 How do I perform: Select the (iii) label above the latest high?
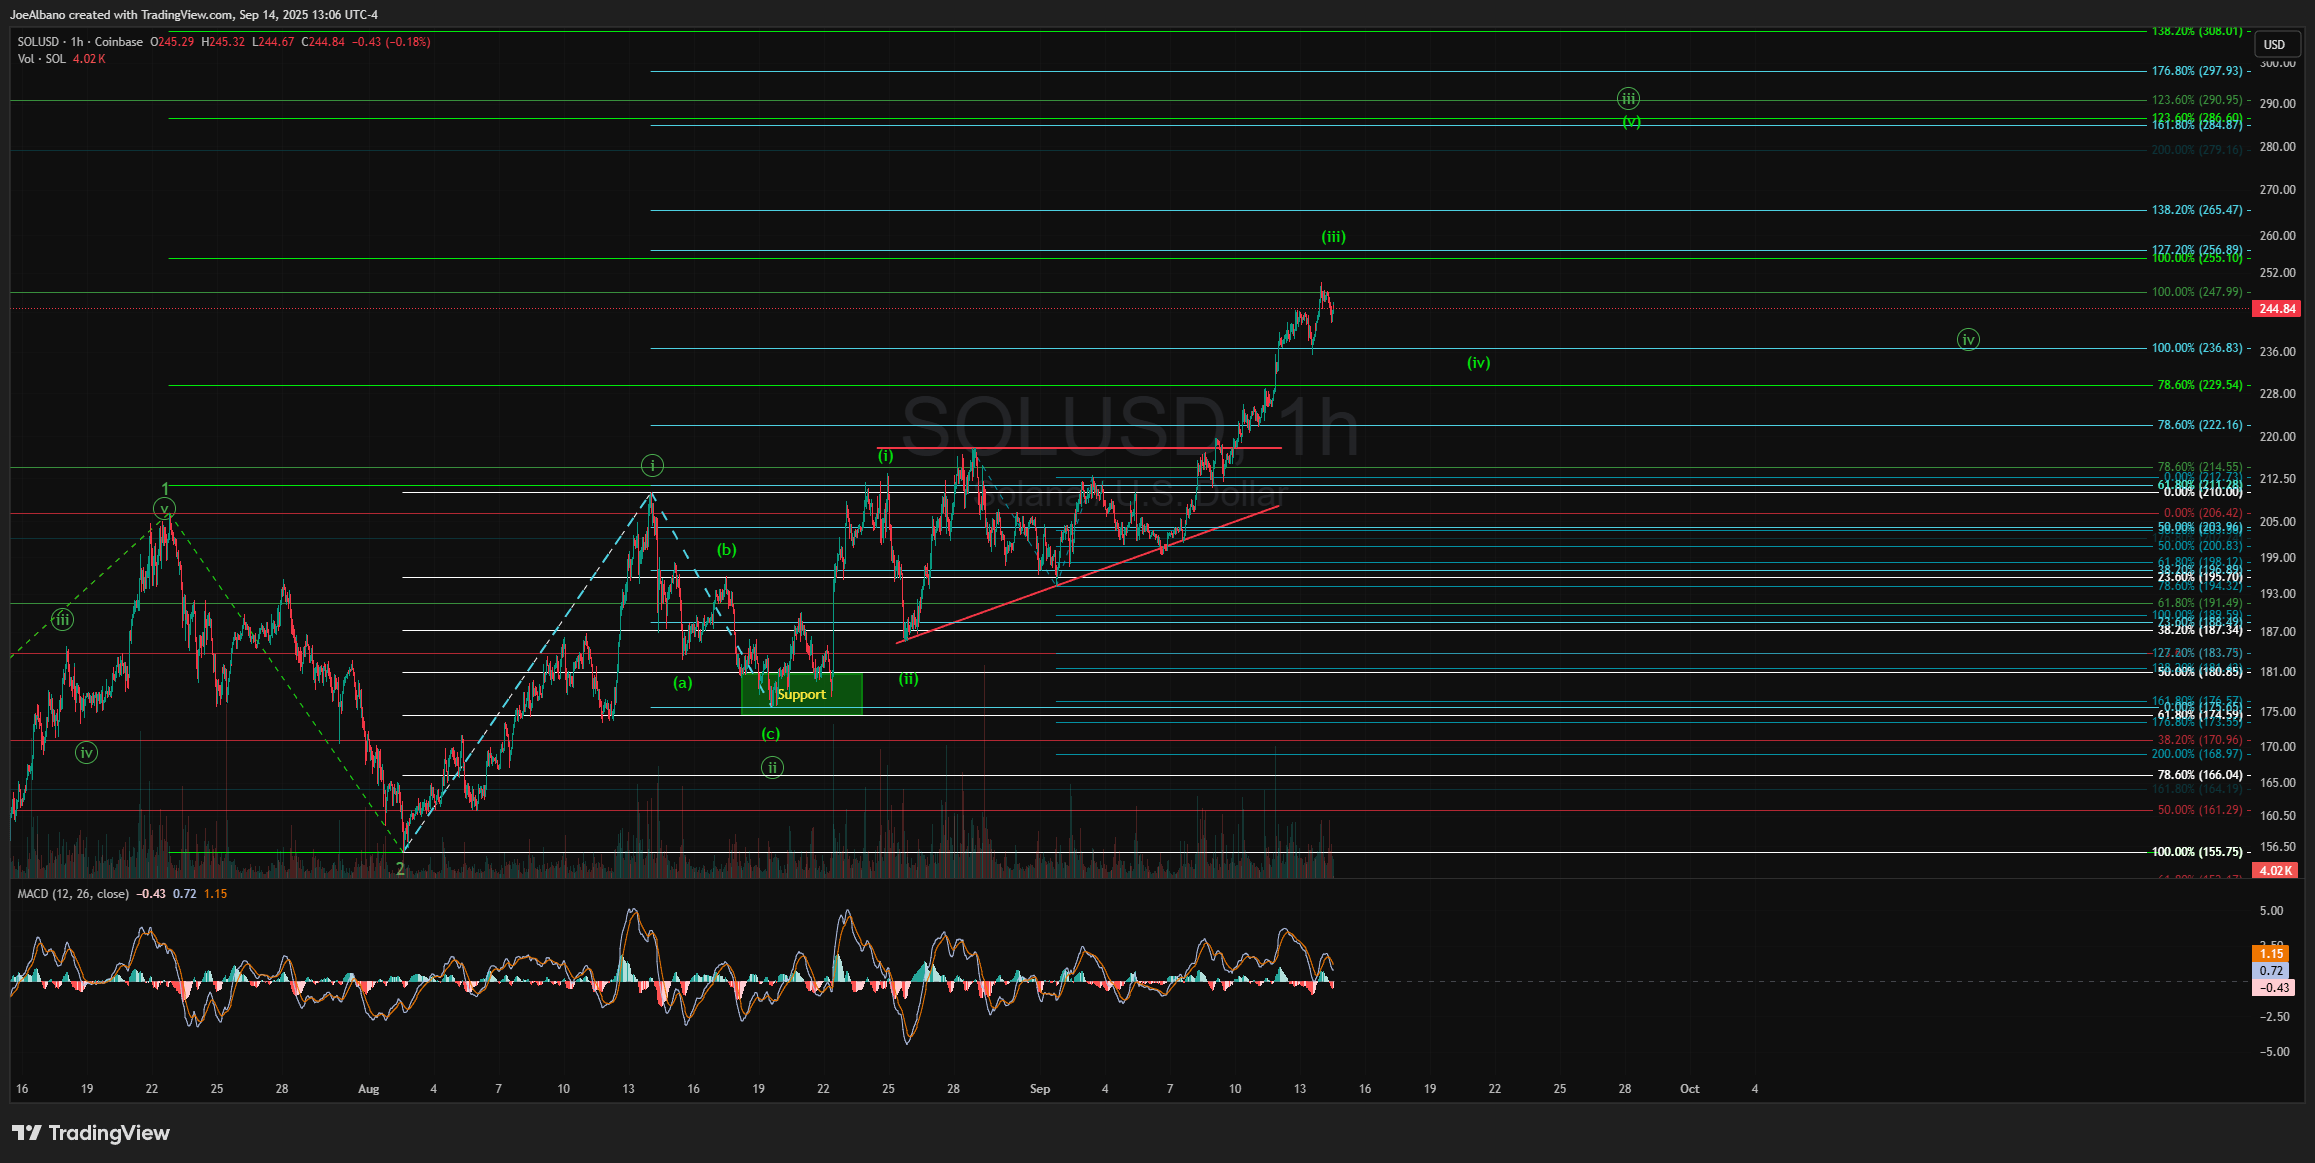click(1333, 237)
